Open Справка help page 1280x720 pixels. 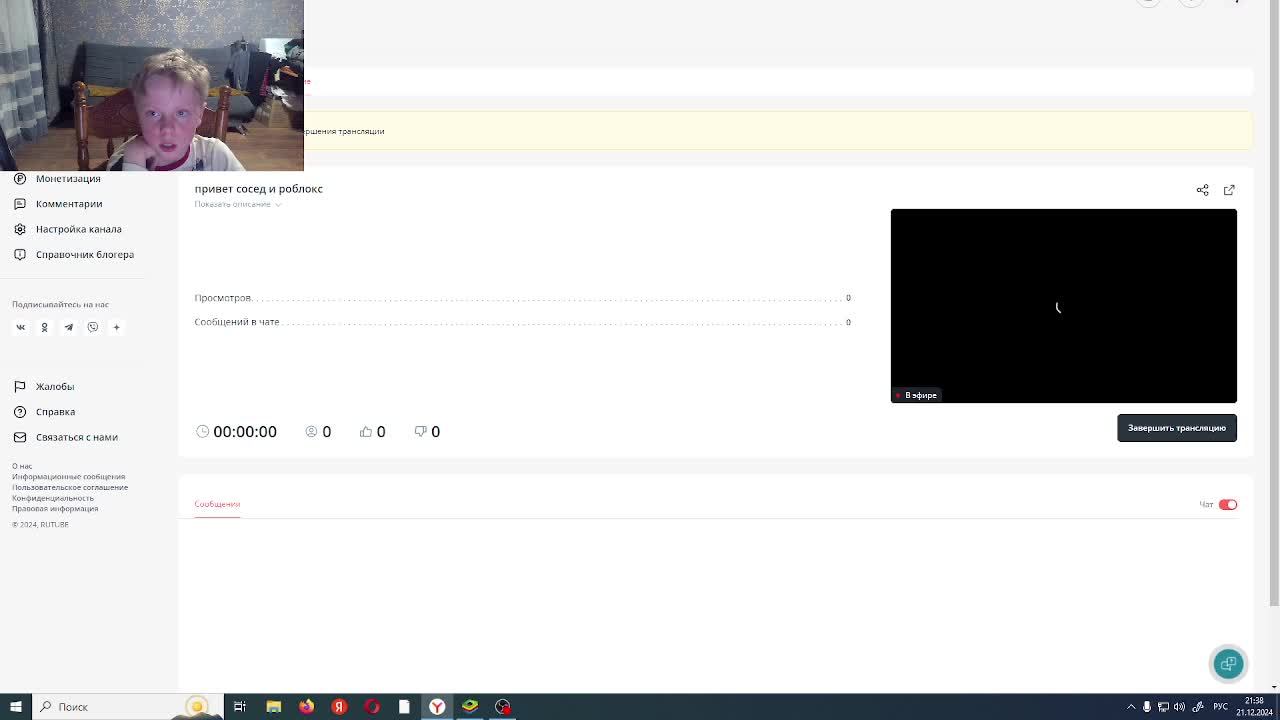pos(55,412)
